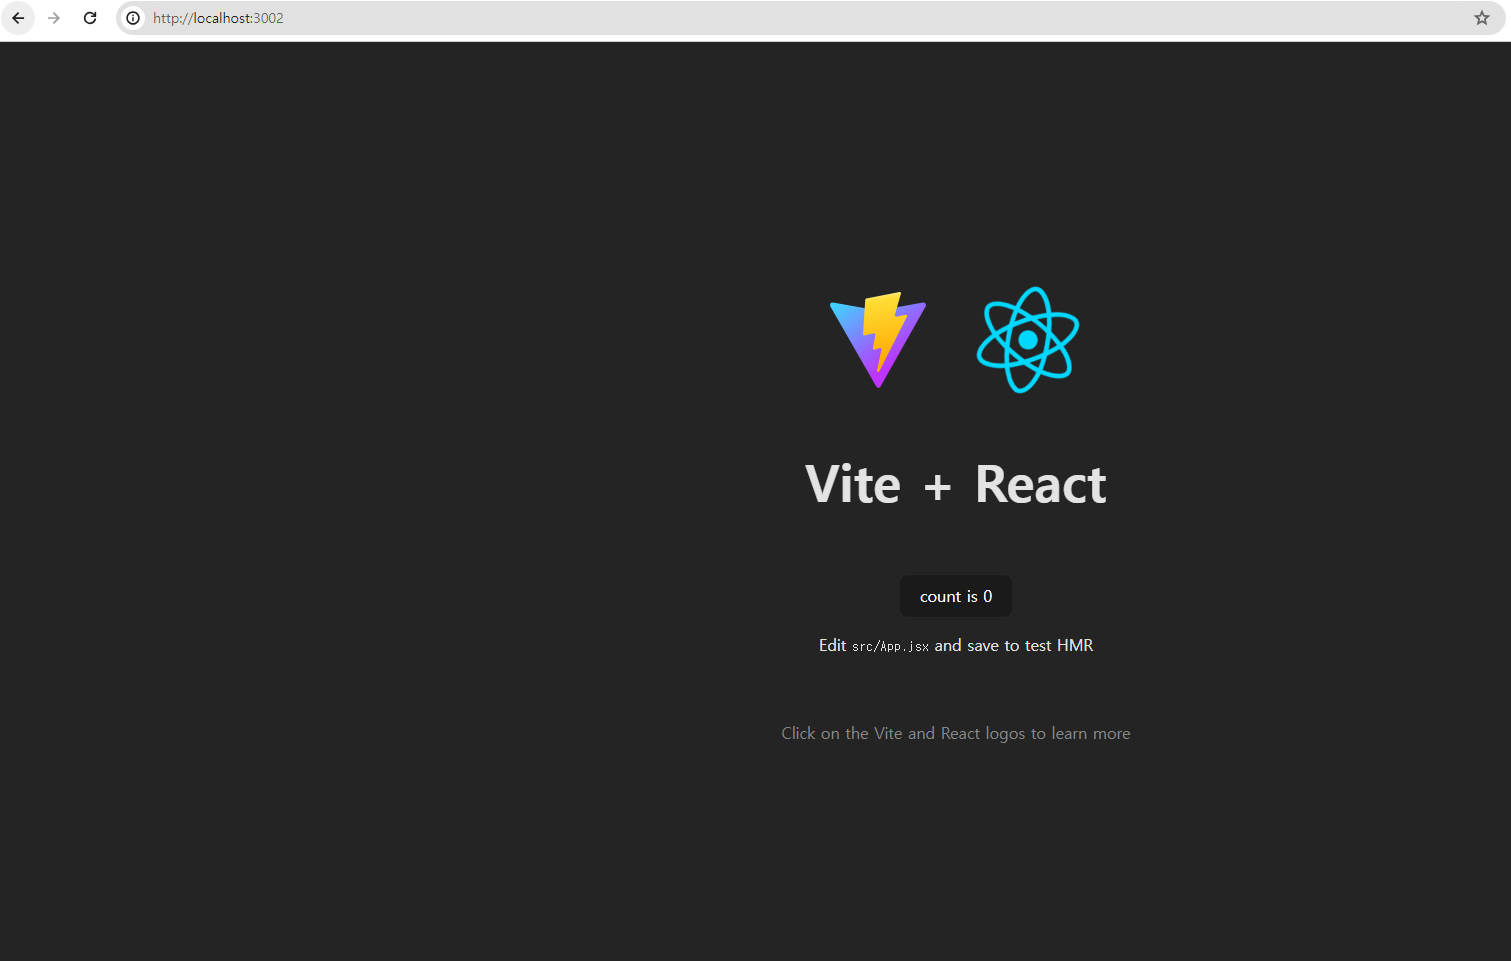Focus the address bar showing localhost:3002
This screenshot has height=961, width=1511.
tap(810, 18)
